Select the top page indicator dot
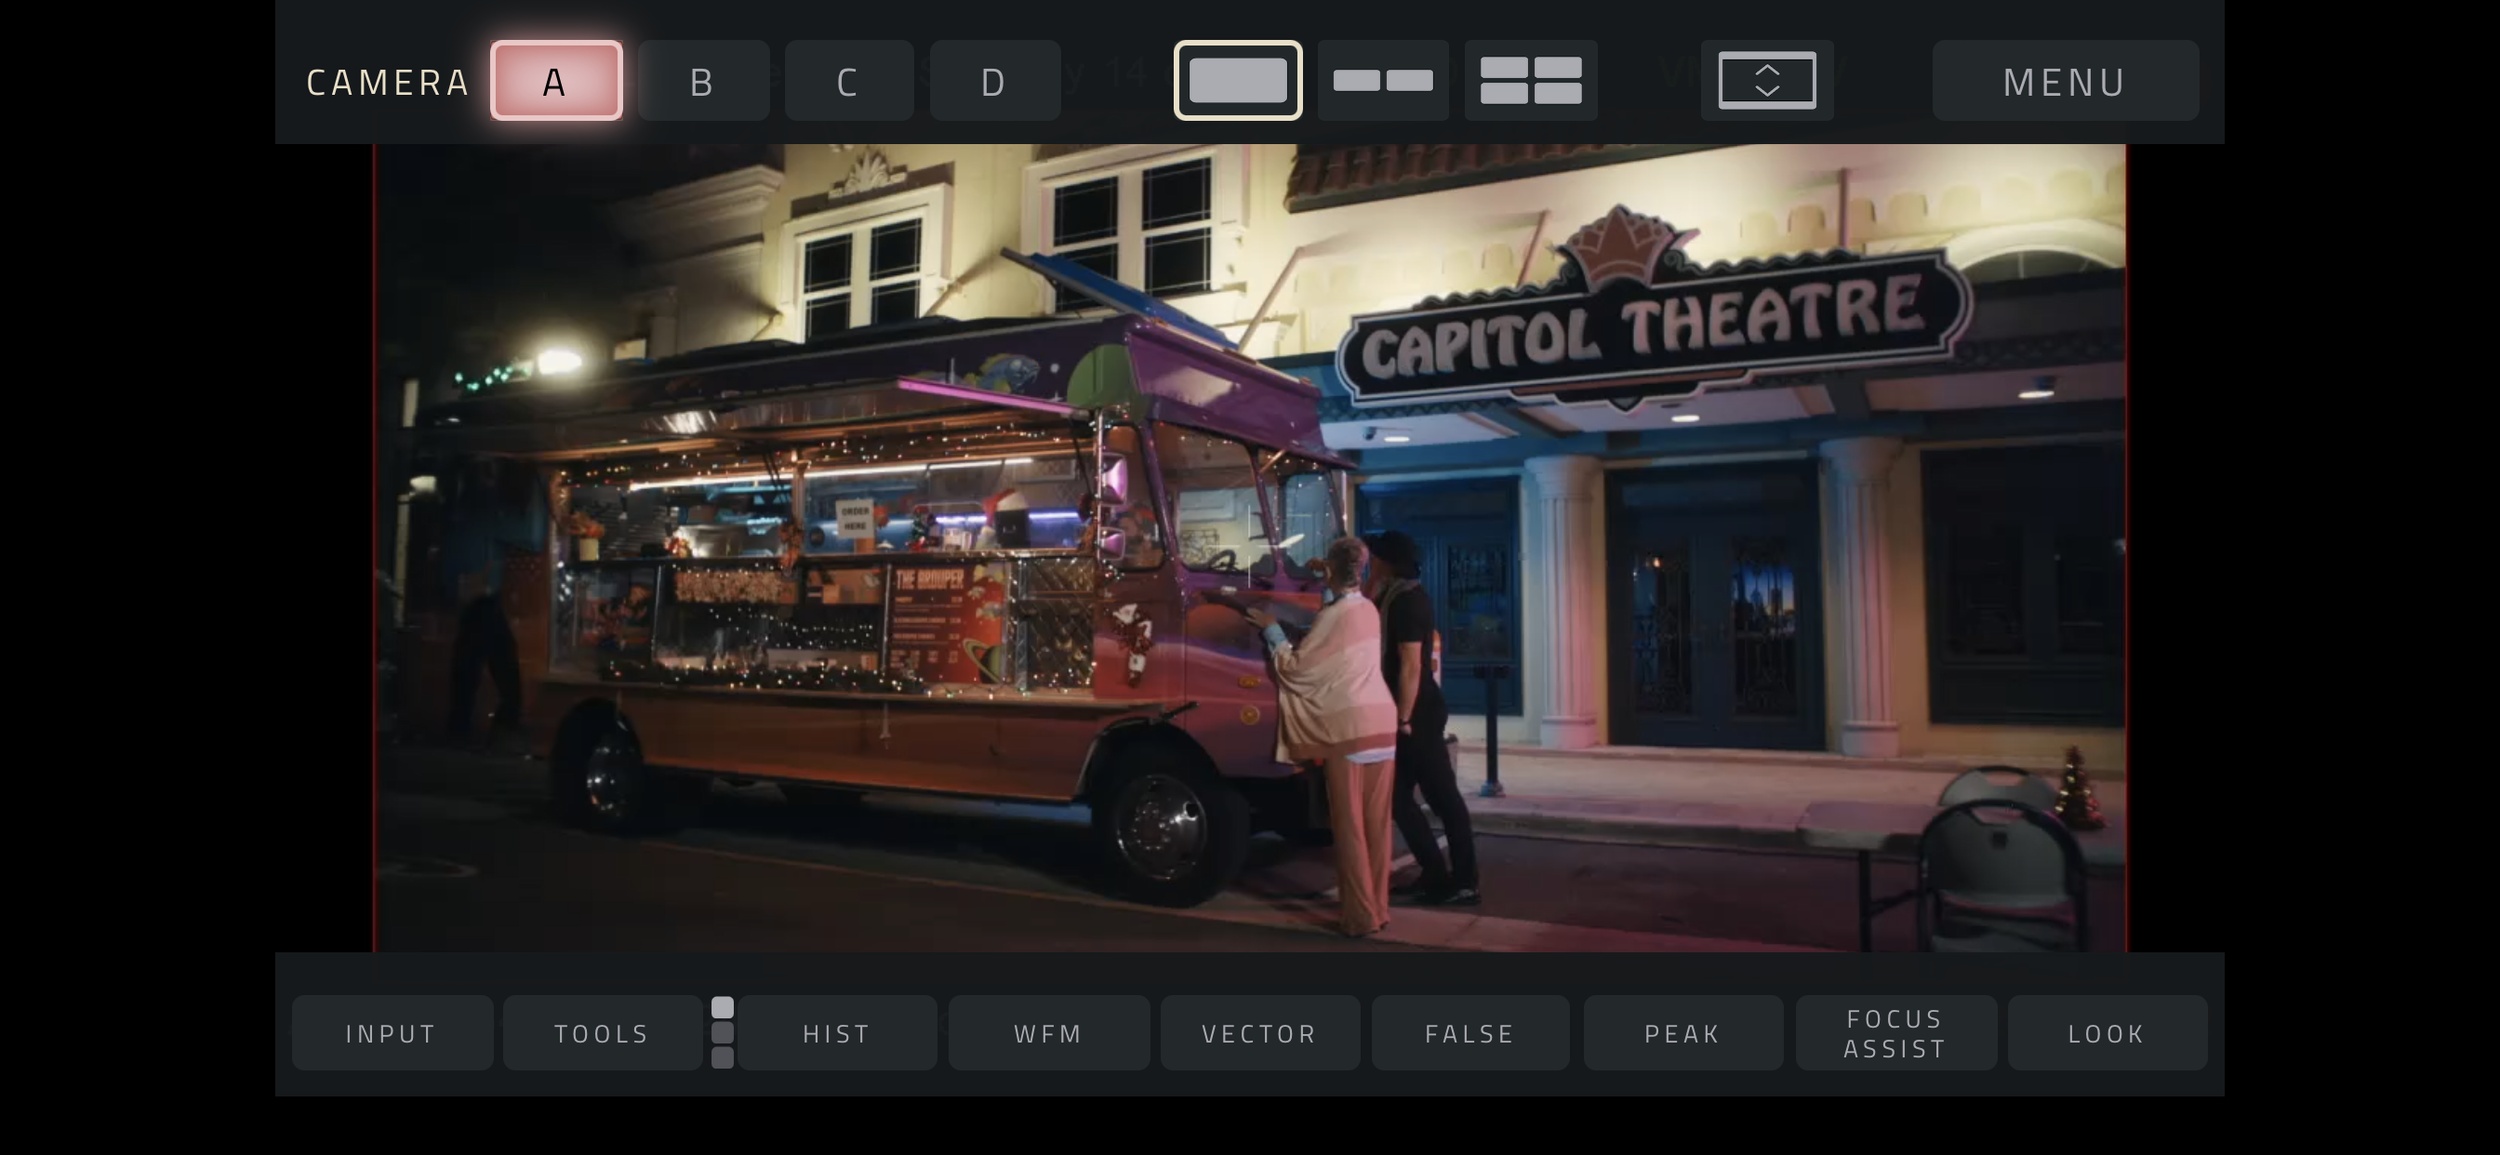2500x1155 pixels. tap(722, 1007)
